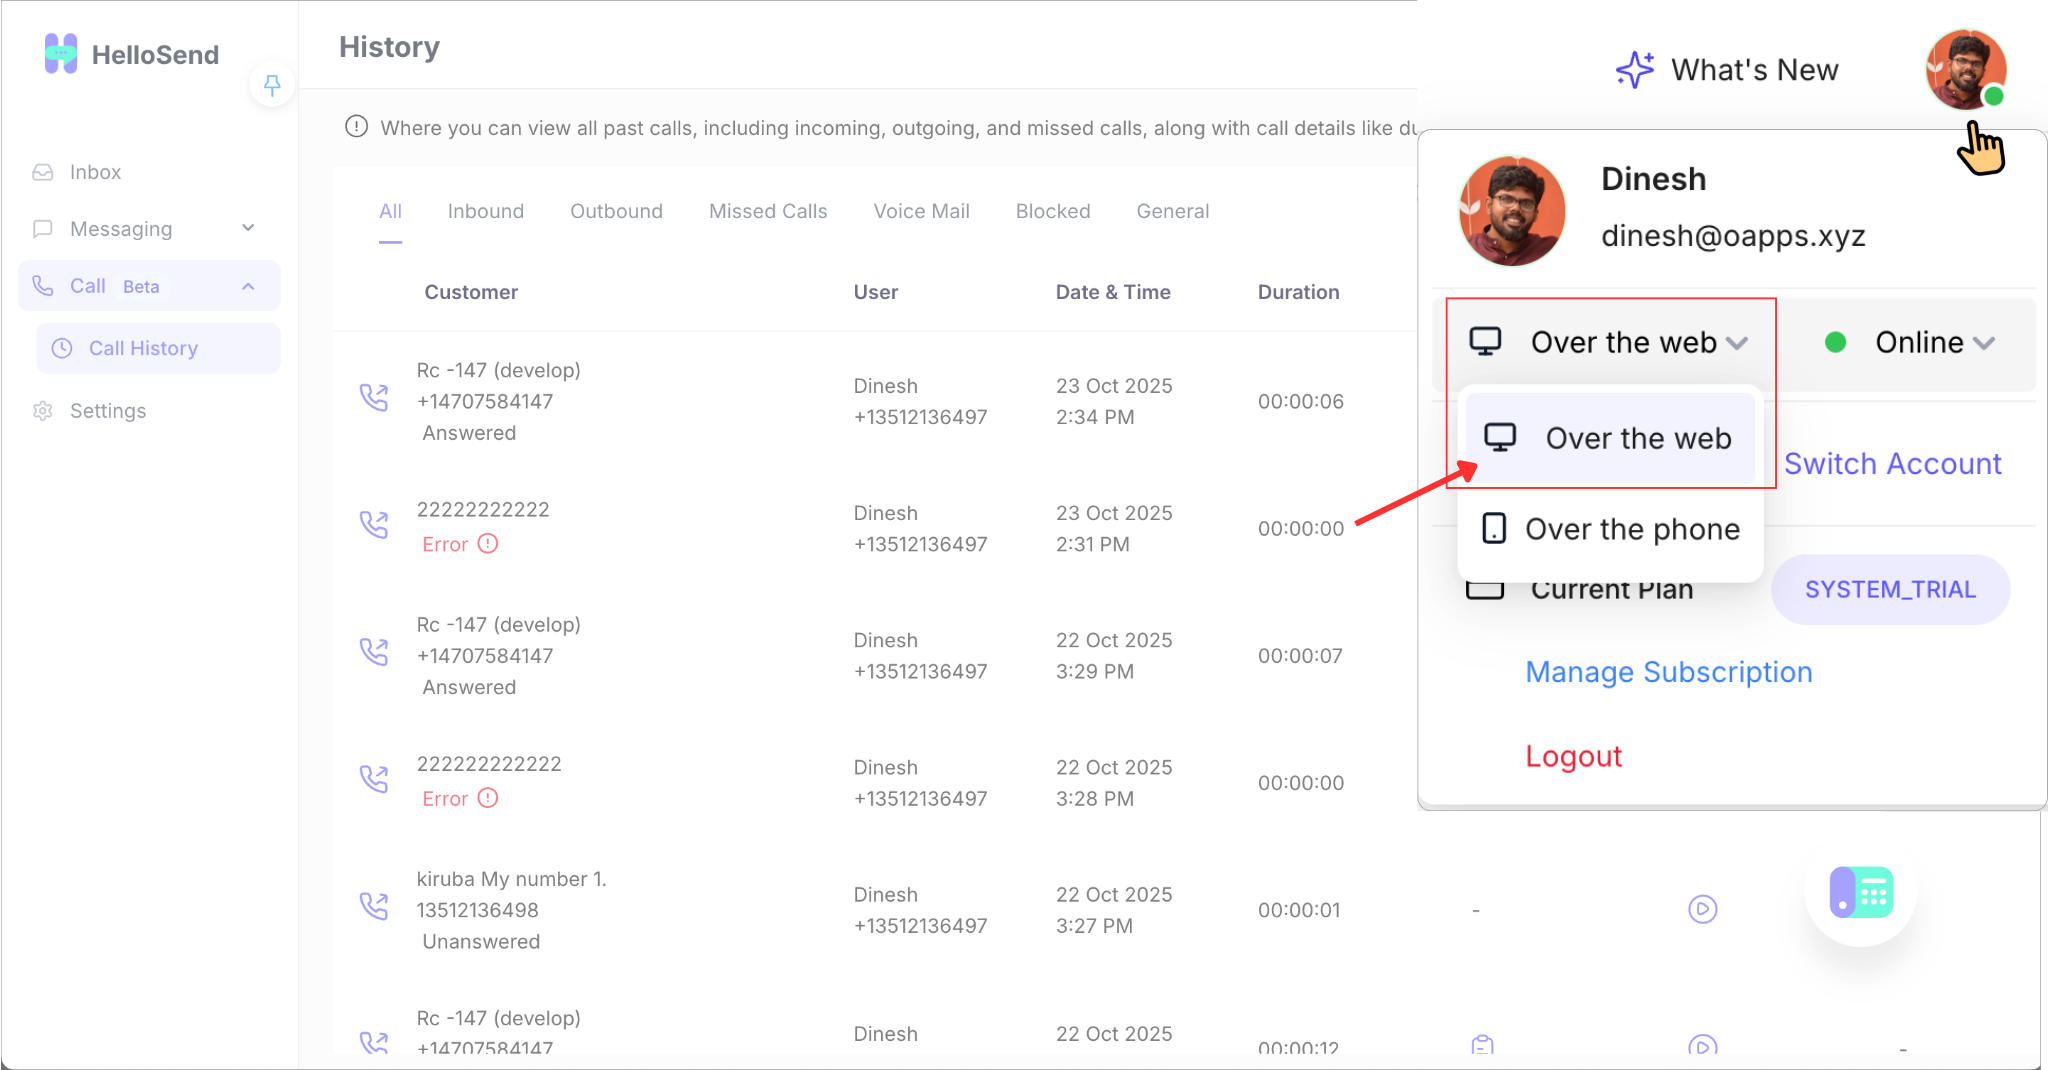Click the profile avatar at top right
Screen dimensions: 2048x1070
click(1966, 69)
